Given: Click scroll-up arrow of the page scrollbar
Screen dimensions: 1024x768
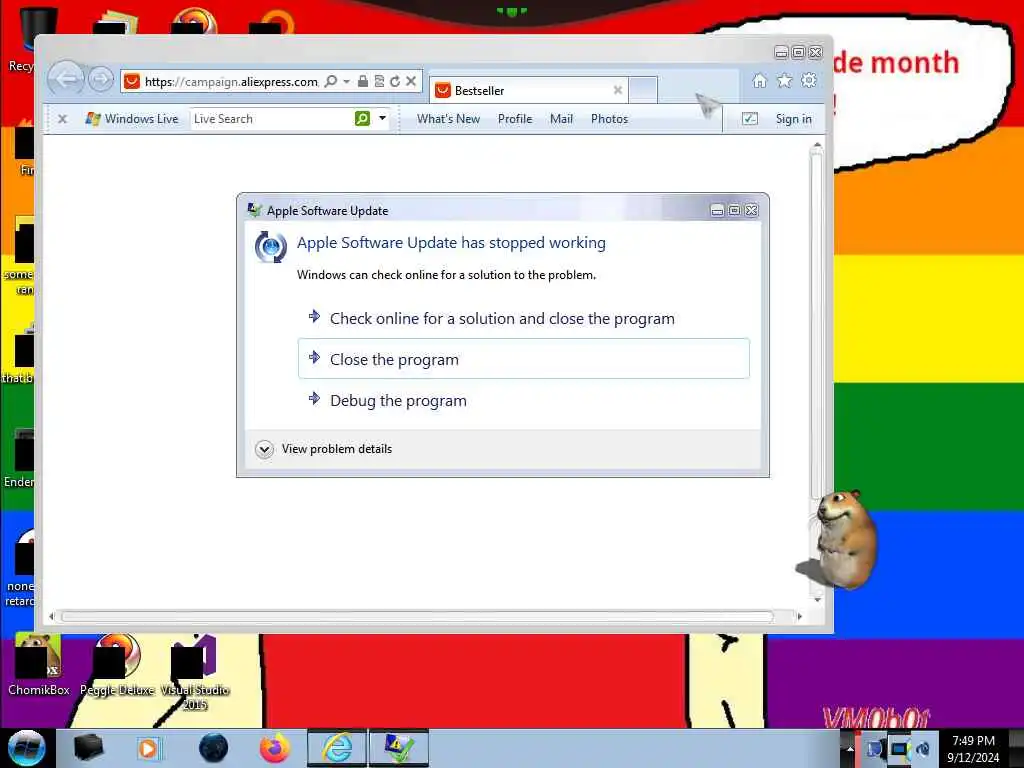Looking at the screenshot, I should 817,144.
